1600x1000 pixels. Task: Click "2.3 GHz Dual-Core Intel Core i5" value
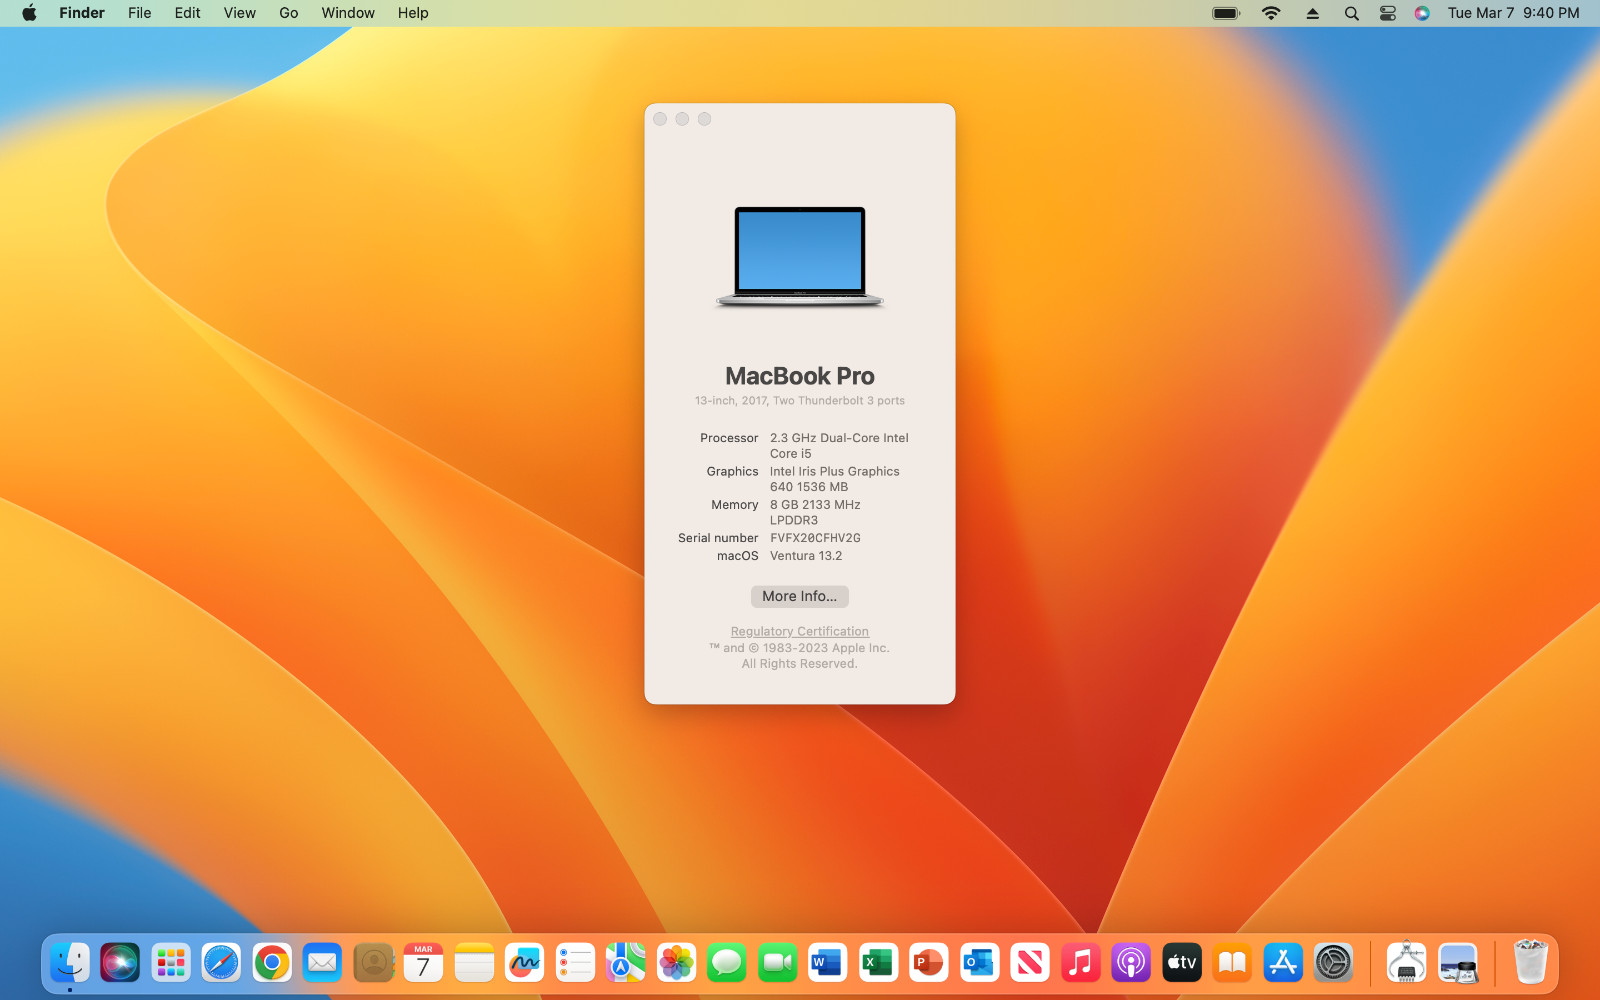point(839,446)
